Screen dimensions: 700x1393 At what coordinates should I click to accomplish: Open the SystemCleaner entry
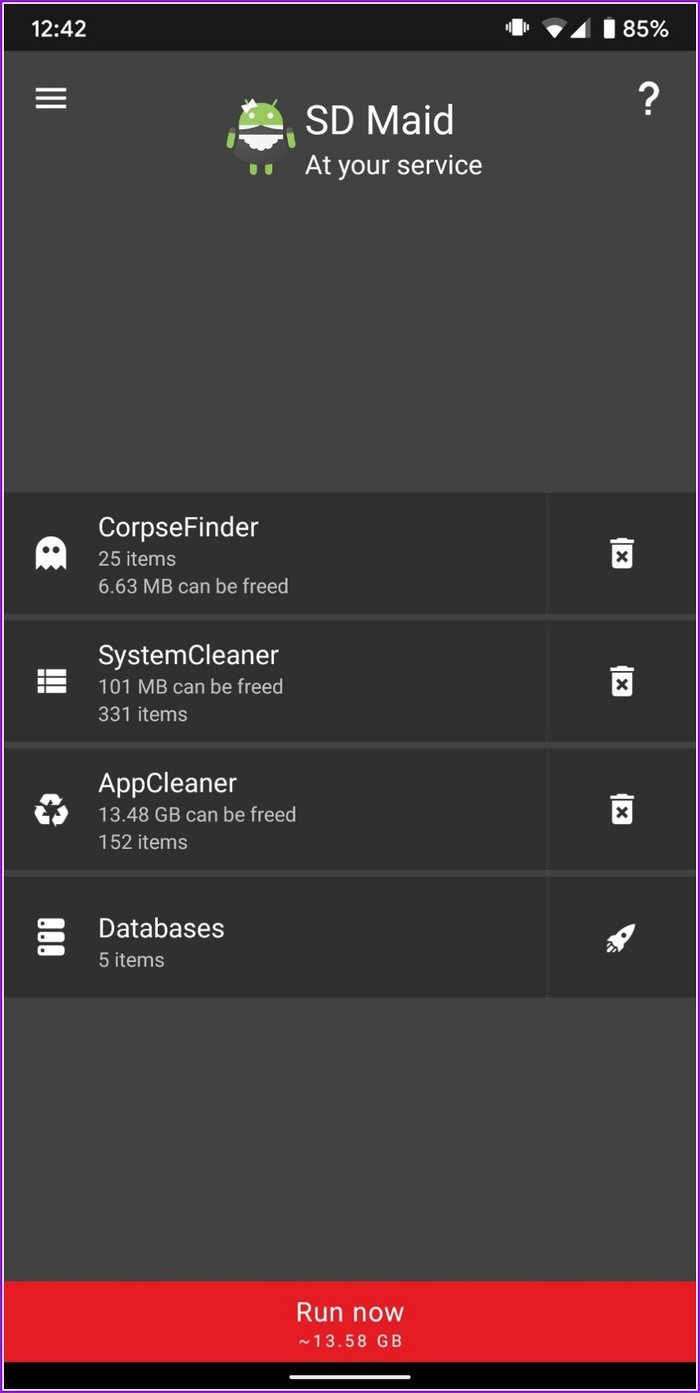click(x=275, y=681)
